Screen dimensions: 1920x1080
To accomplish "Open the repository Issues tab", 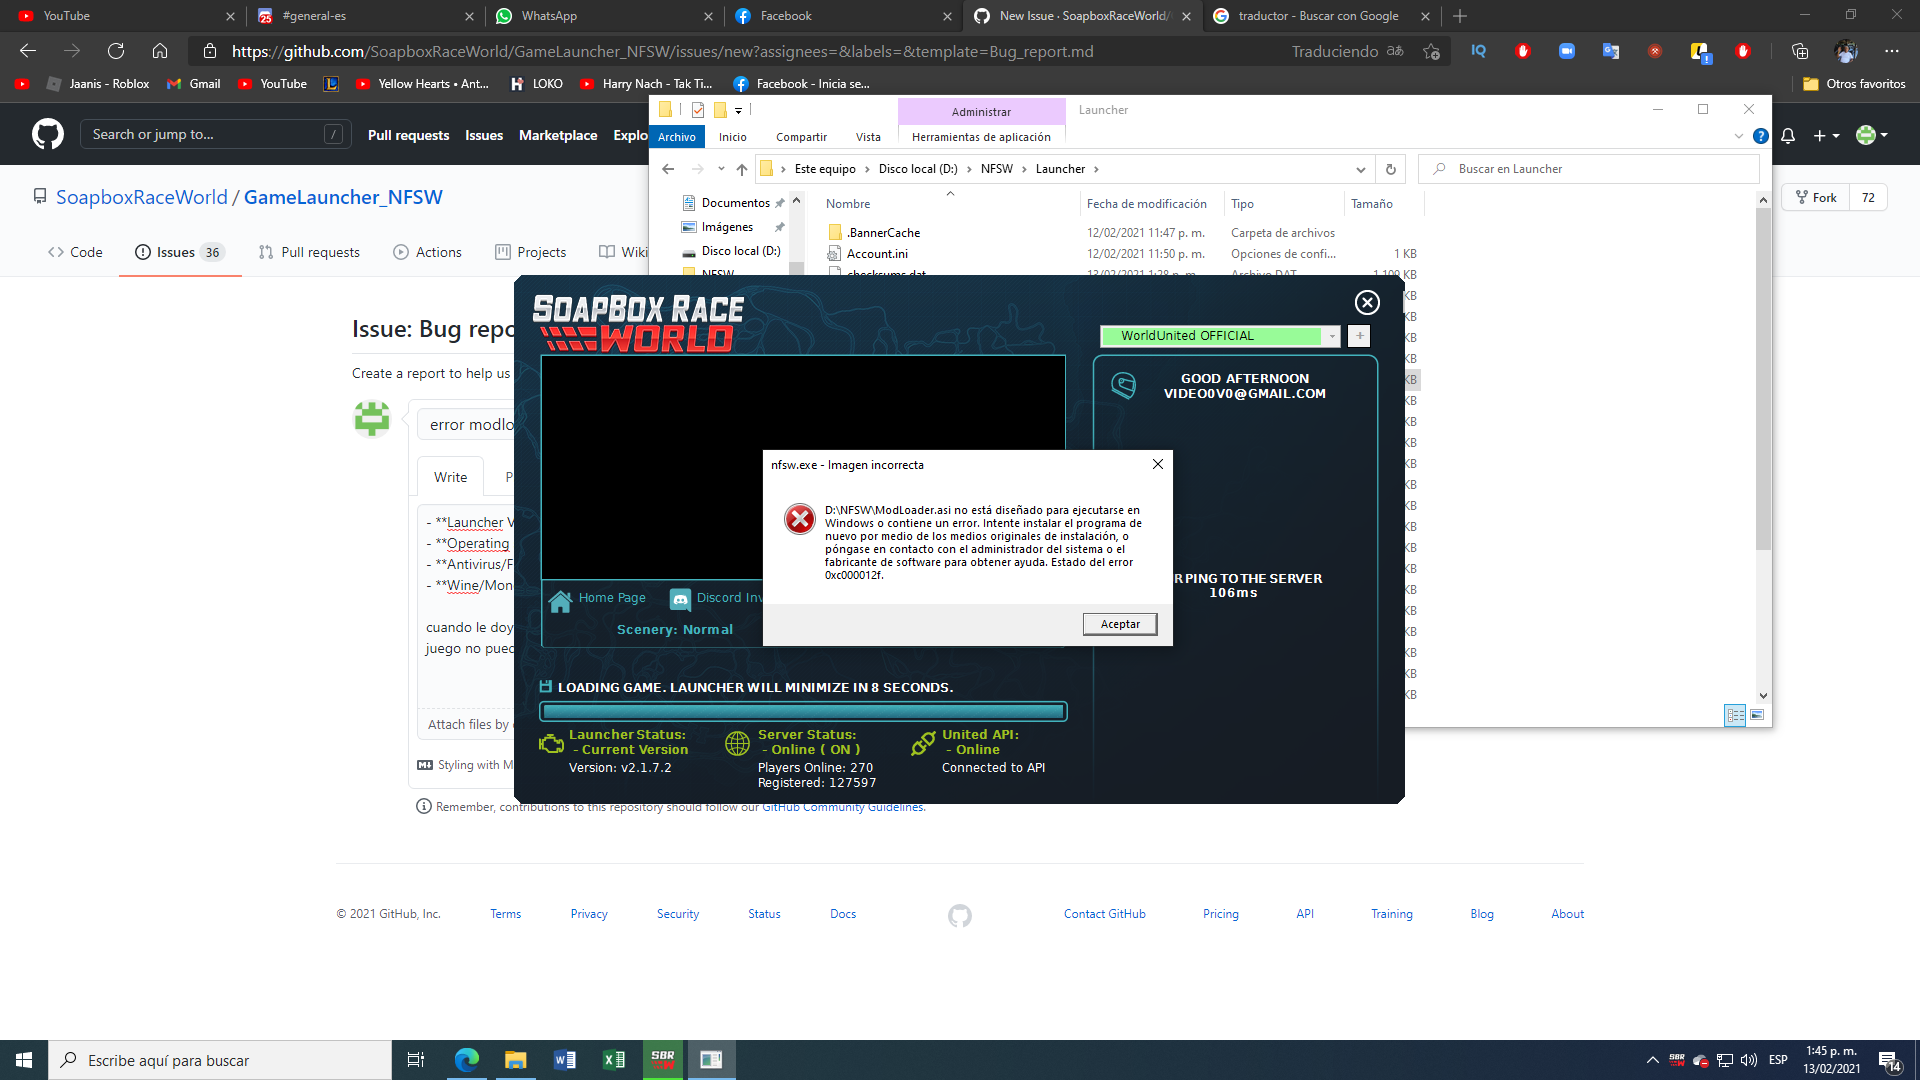I will [x=180, y=252].
